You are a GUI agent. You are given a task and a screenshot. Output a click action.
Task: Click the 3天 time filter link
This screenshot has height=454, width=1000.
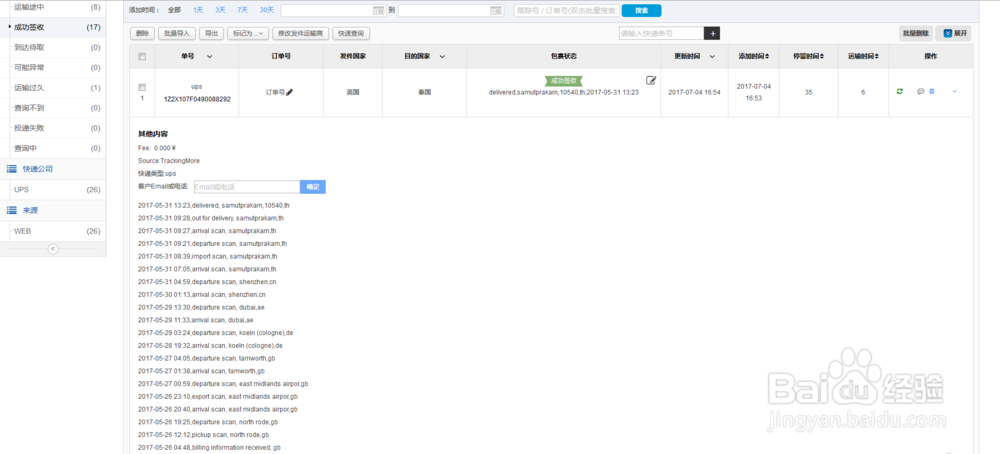[220, 10]
